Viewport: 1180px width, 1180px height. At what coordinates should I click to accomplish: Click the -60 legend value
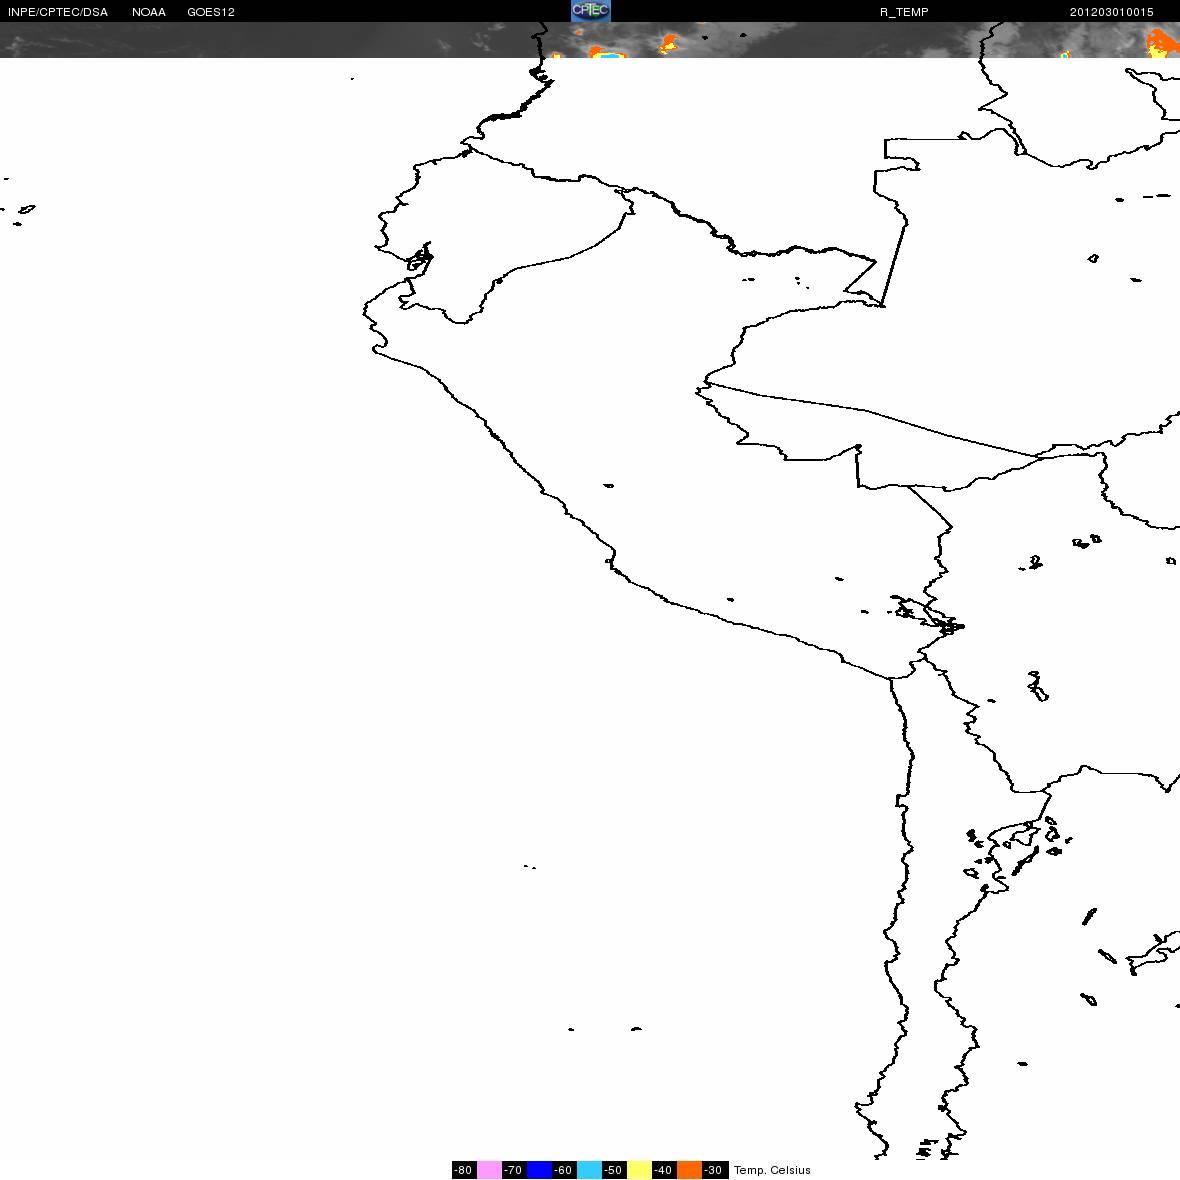click(x=564, y=1169)
